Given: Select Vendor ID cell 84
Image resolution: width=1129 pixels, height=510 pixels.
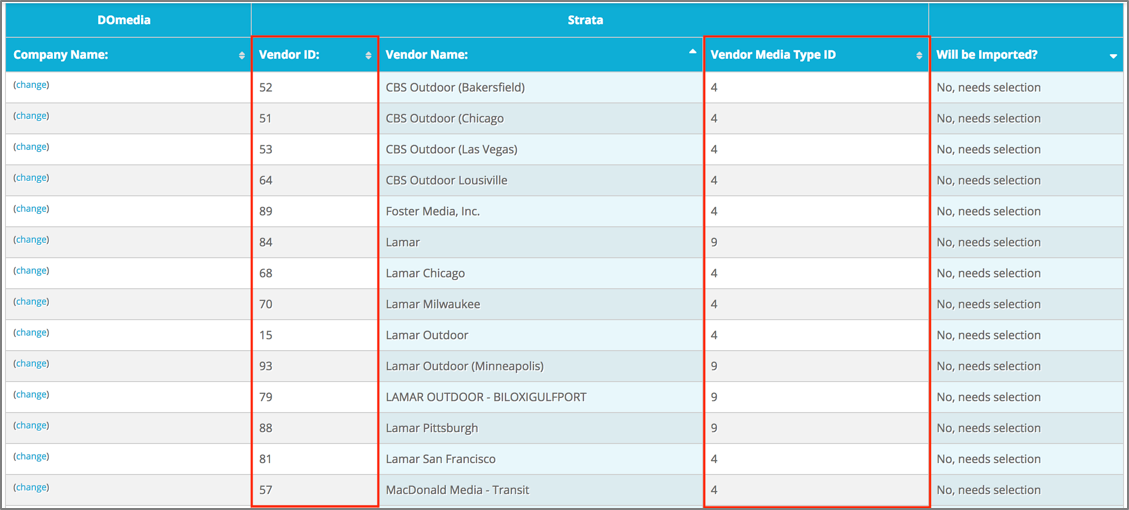Looking at the screenshot, I should click(x=315, y=243).
